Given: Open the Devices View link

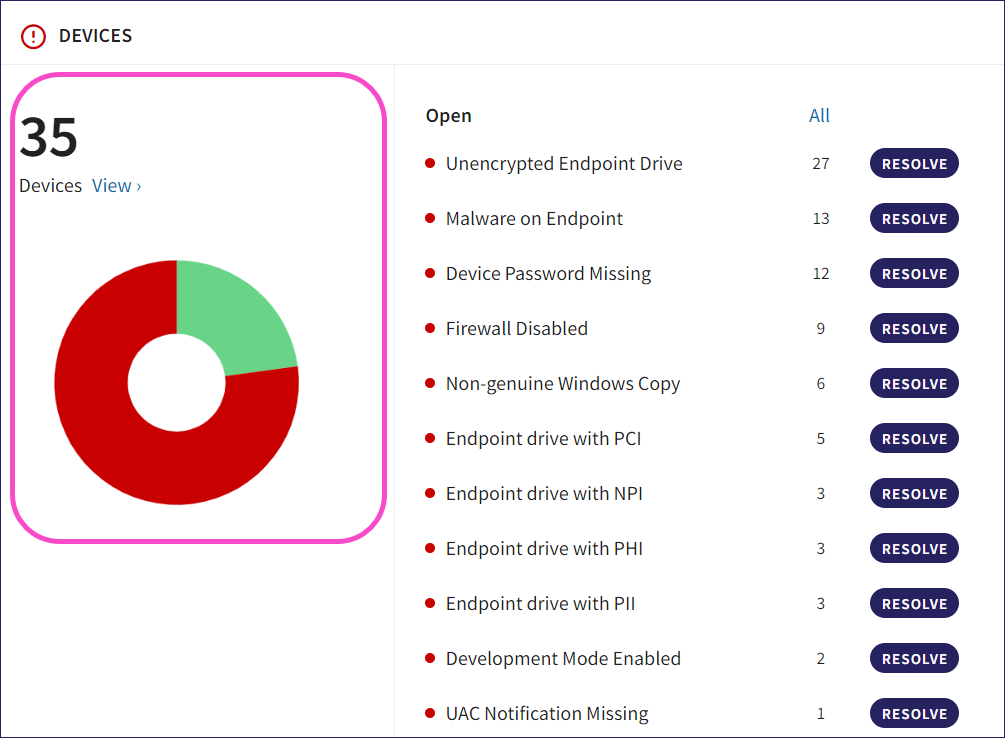Looking at the screenshot, I should click(x=116, y=186).
